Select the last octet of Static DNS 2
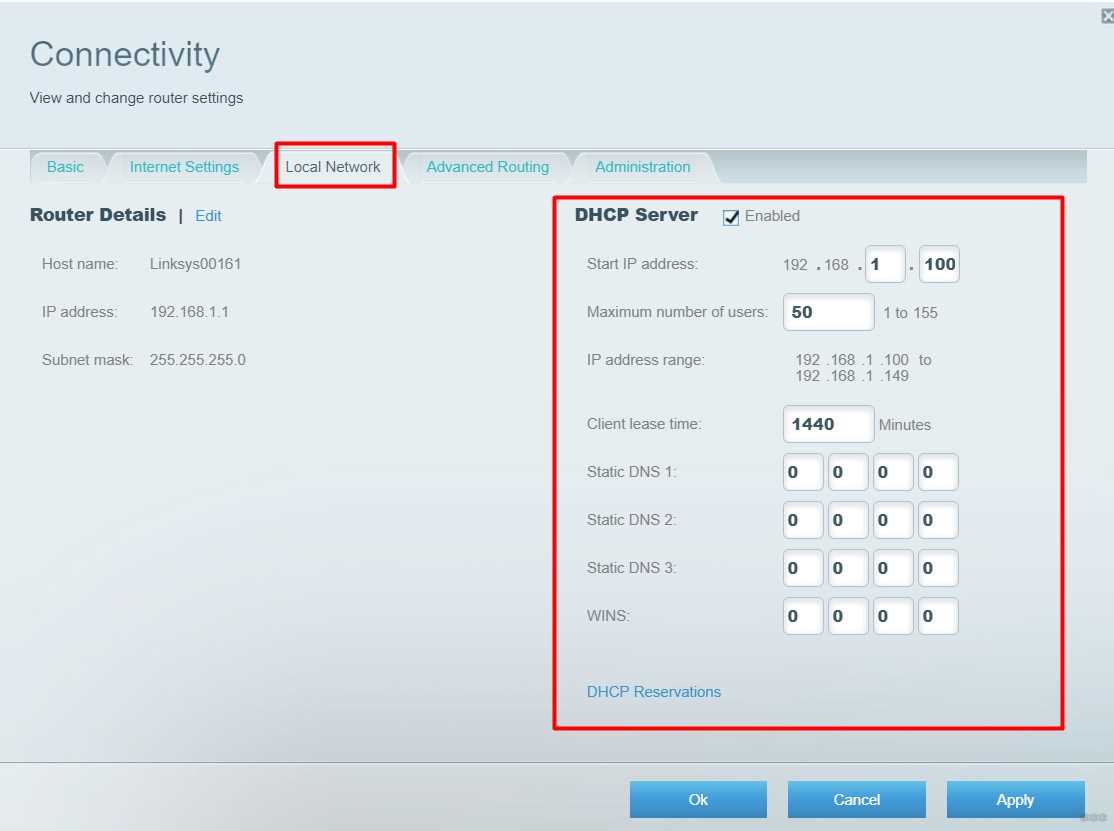 coord(938,520)
